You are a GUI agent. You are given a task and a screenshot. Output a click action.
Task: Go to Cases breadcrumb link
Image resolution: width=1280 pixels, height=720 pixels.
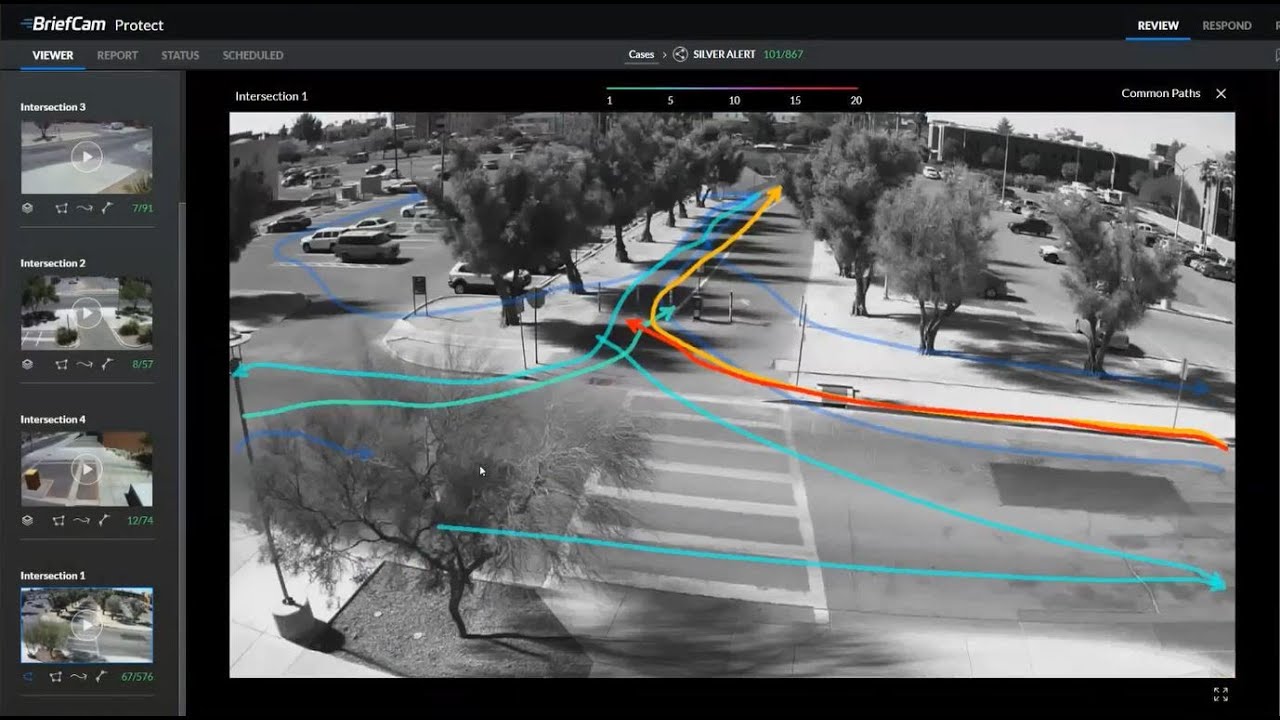point(641,55)
